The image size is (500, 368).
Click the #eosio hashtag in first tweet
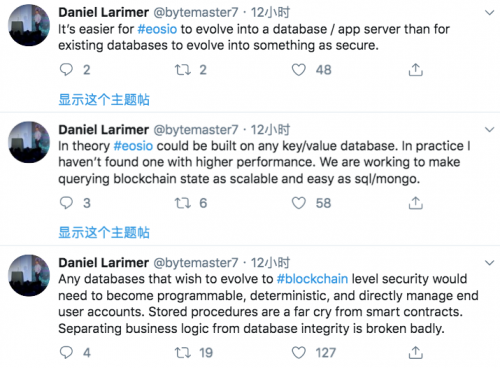157,29
